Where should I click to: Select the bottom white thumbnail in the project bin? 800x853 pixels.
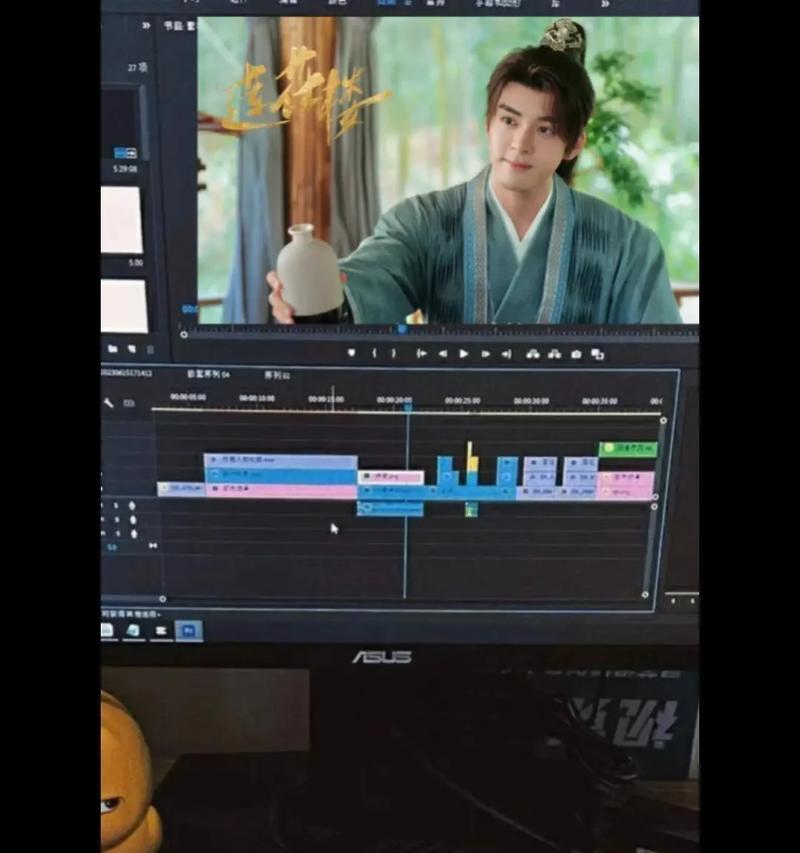click(124, 306)
